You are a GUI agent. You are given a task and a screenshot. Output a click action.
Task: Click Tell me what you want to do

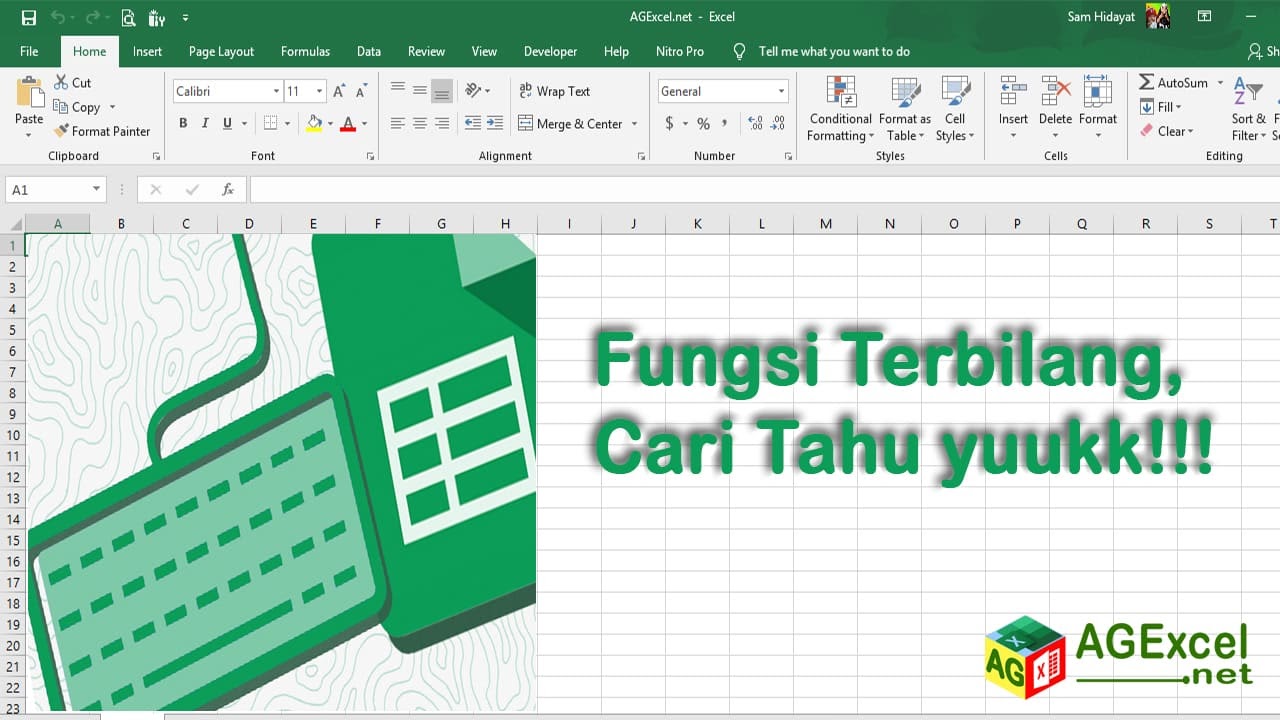pos(834,51)
